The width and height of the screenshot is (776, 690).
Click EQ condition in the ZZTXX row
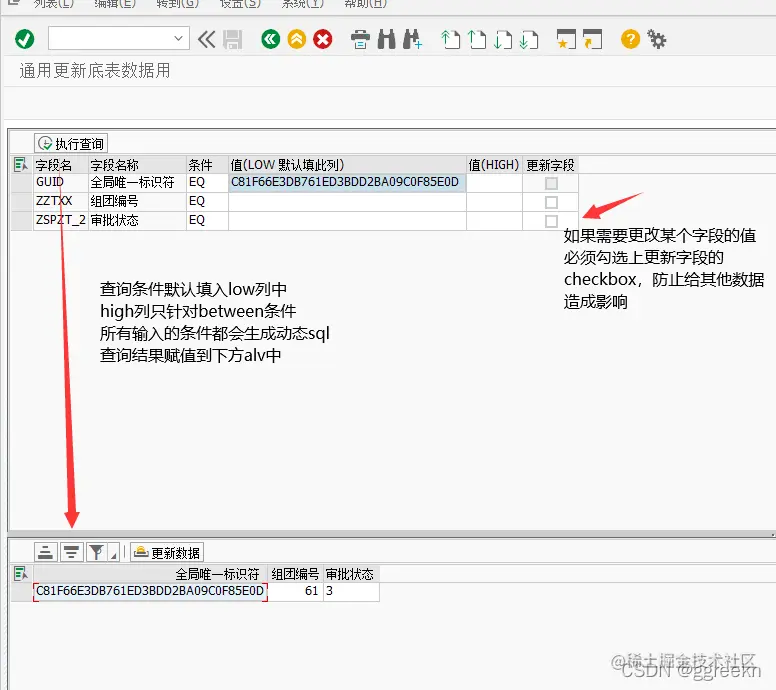207,201
